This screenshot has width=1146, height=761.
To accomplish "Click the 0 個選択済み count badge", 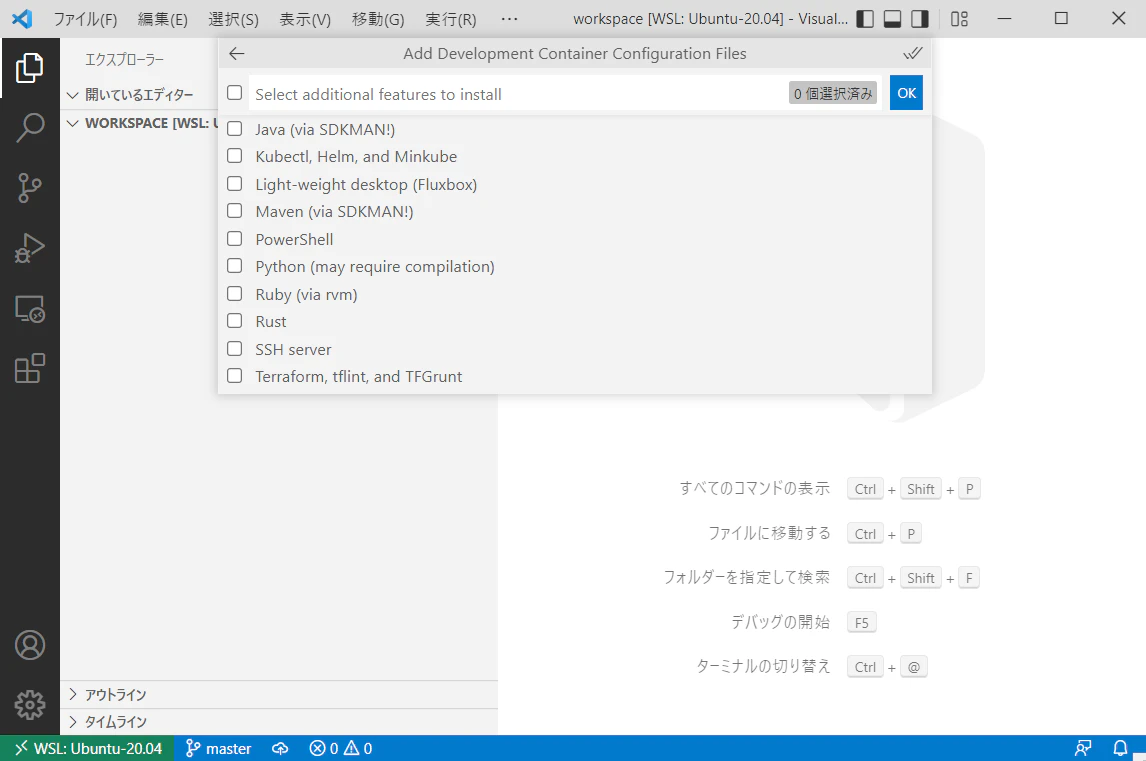I will [x=833, y=94].
